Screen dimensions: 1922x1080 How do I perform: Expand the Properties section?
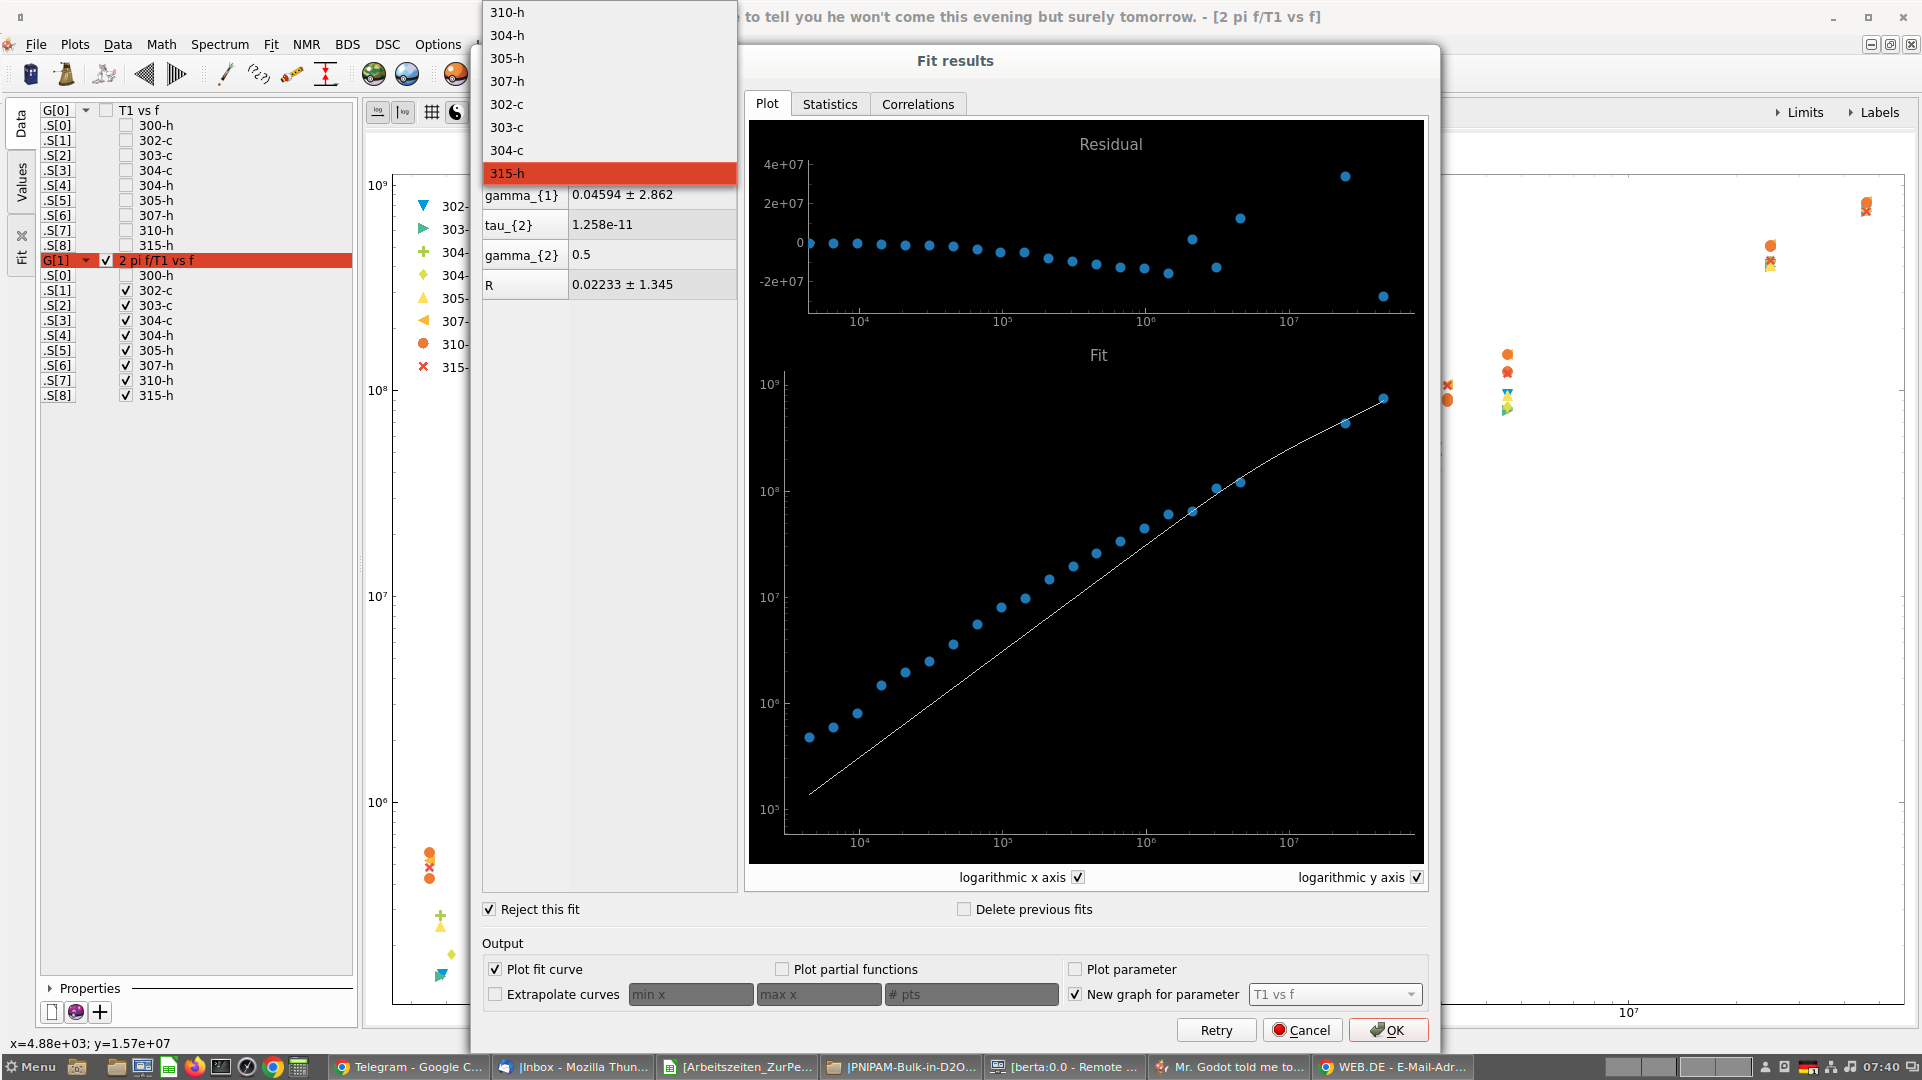click(x=50, y=988)
